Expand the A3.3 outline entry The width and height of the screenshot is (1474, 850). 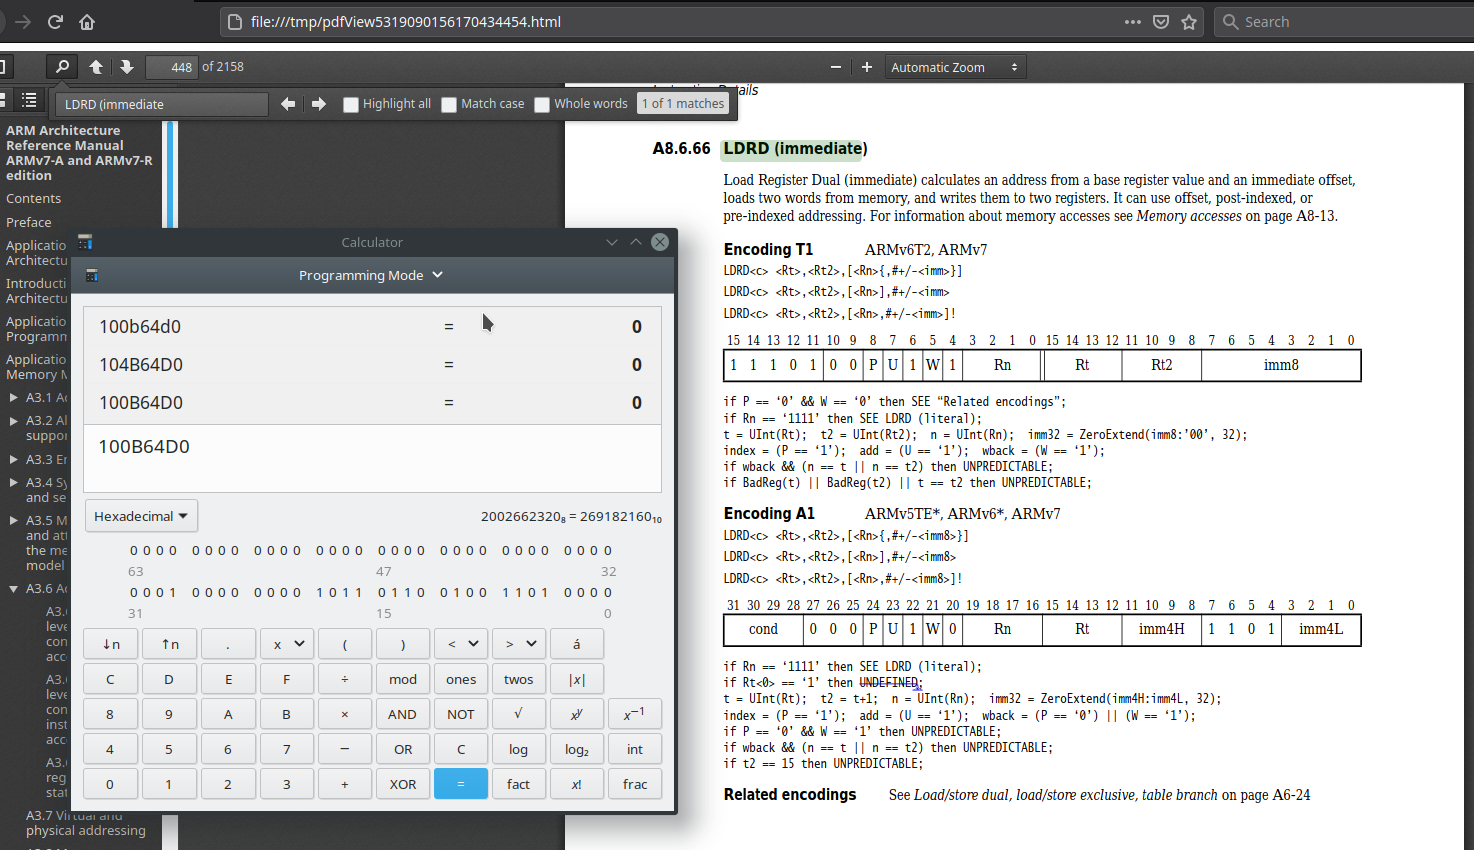pos(14,459)
